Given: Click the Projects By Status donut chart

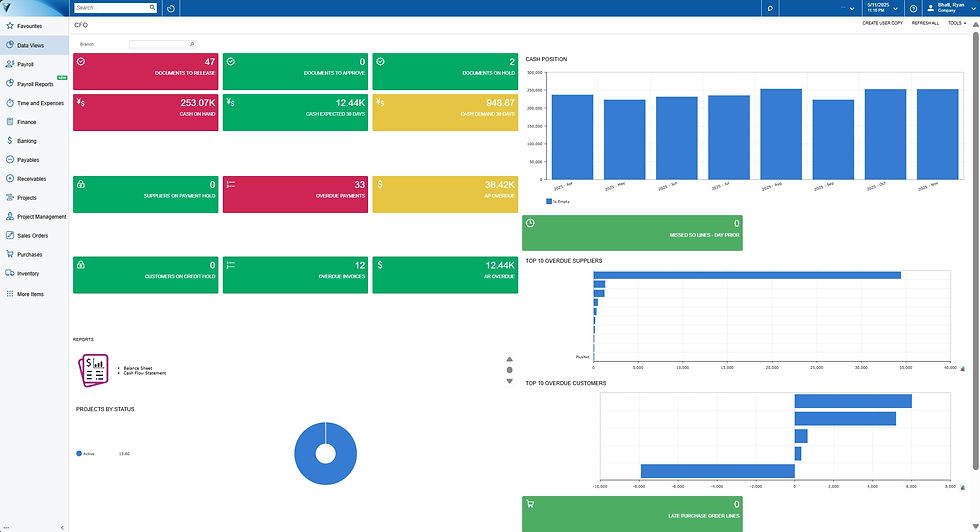Looking at the screenshot, I should pyautogui.click(x=326, y=453).
